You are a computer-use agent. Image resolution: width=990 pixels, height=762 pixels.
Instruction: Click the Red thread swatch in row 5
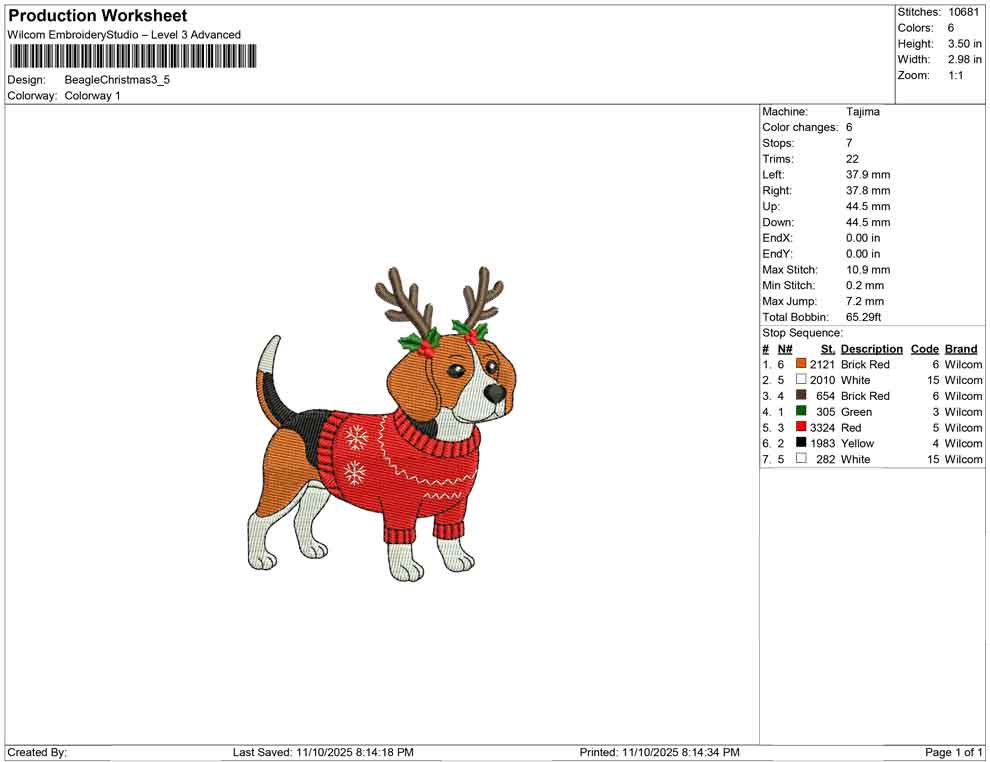[800, 427]
